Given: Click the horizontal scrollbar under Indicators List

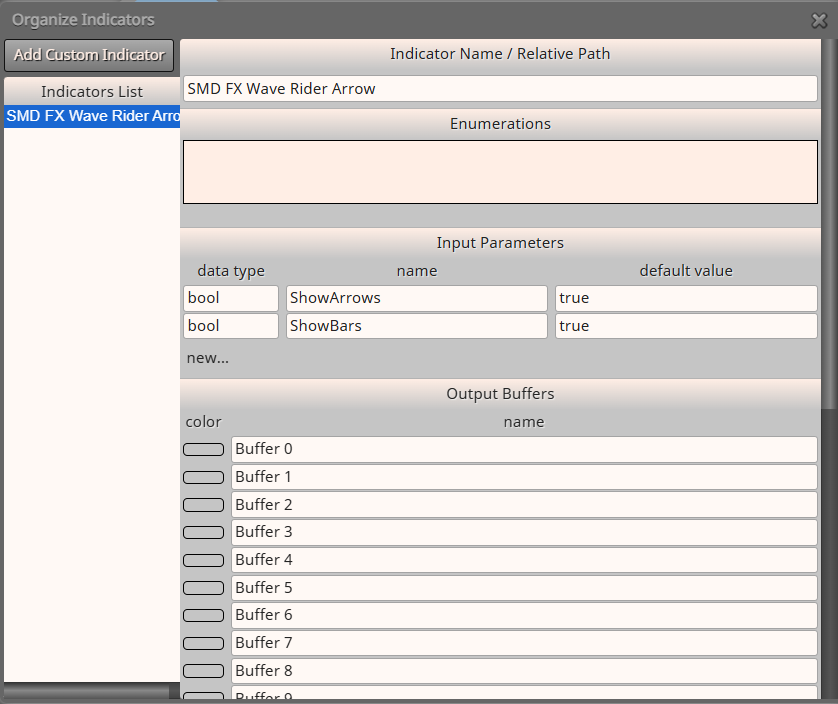Looking at the screenshot, I should tap(87, 692).
